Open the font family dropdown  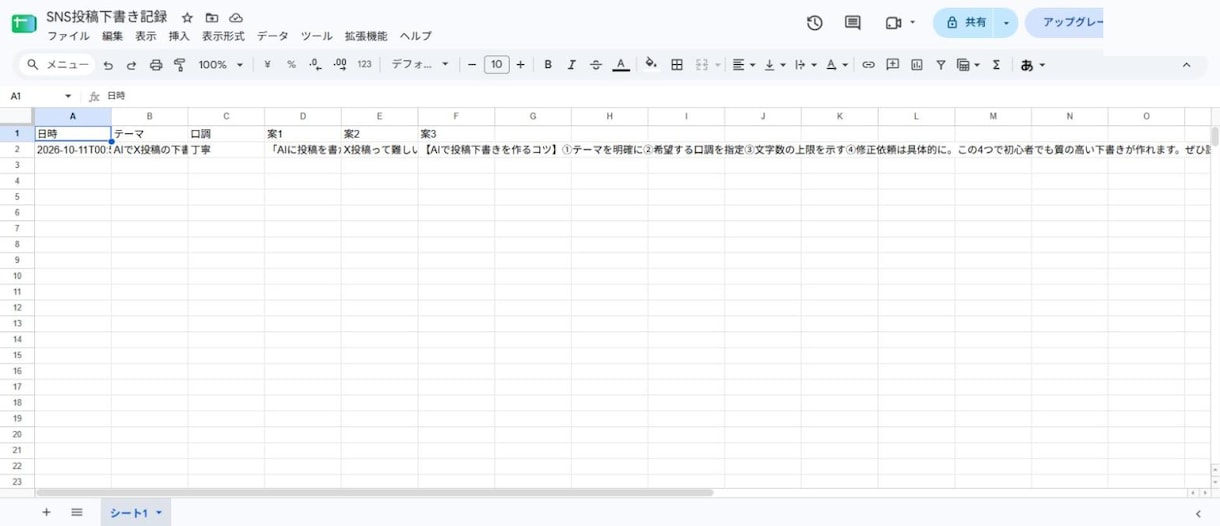pyautogui.click(x=420, y=65)
